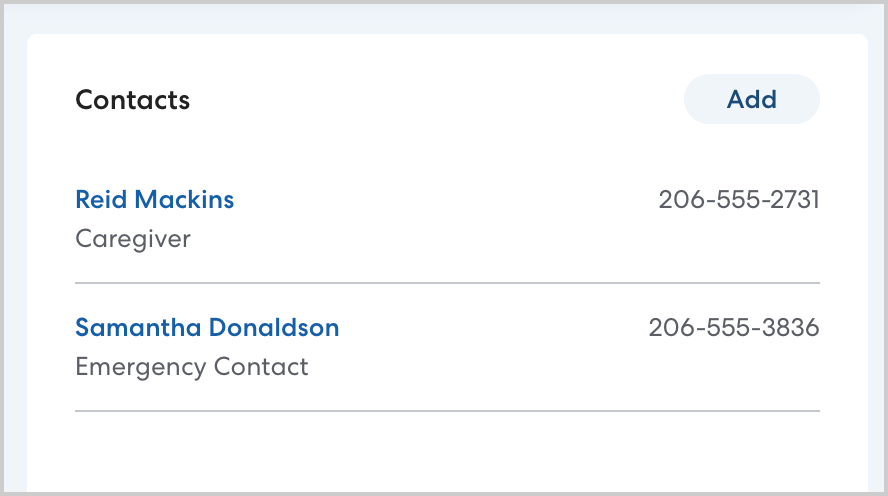
Task: Click the divider line below Emergency Contact
Action: [x=447, y=411]
